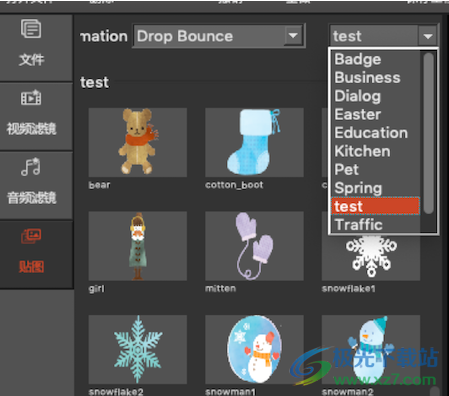Choose Education from the category list
Screen dimensions: 449x396
point(376,133)
